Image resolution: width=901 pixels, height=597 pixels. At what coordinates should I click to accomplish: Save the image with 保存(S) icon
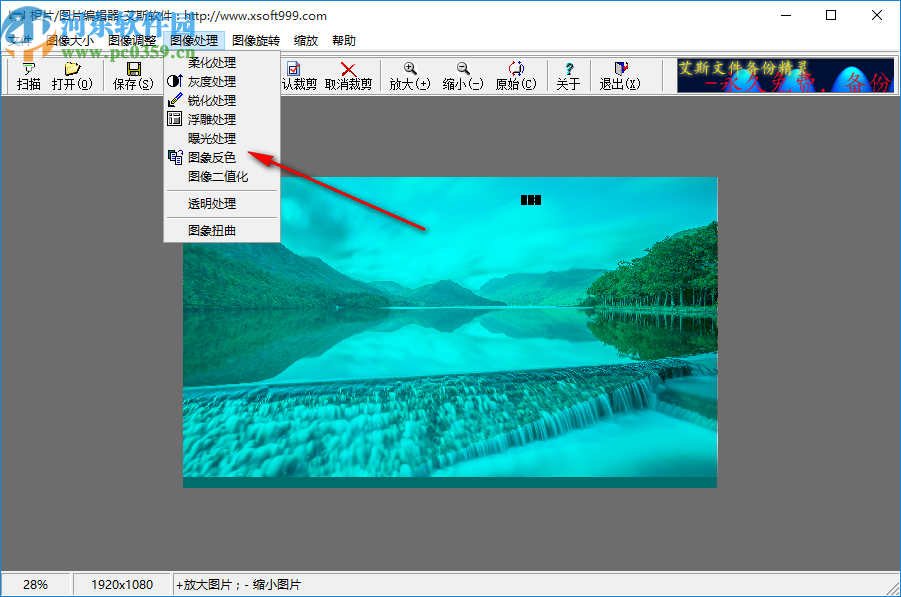[133, 76]
